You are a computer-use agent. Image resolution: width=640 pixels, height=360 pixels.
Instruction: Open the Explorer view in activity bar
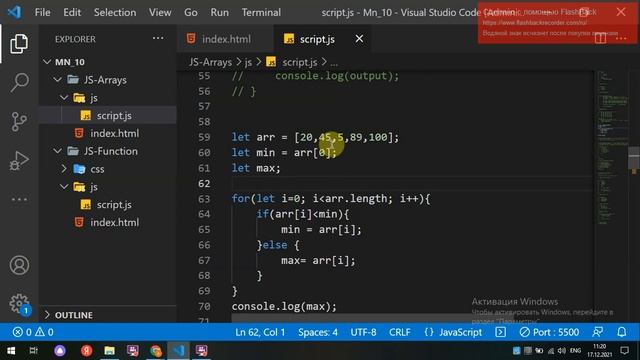(19, 44)
